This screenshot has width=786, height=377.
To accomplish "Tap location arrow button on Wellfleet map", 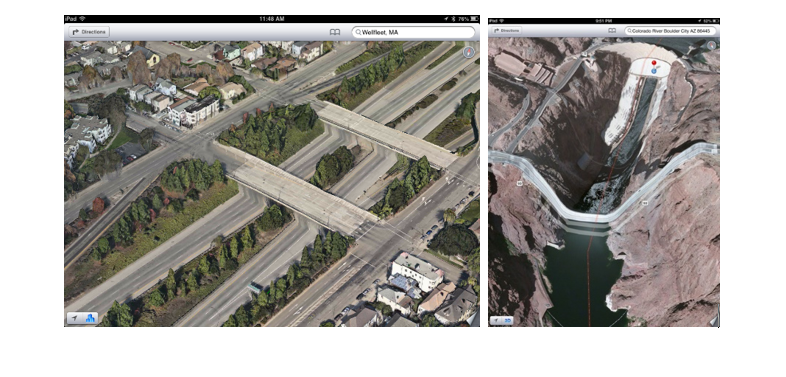I will [x=75, y=318].
